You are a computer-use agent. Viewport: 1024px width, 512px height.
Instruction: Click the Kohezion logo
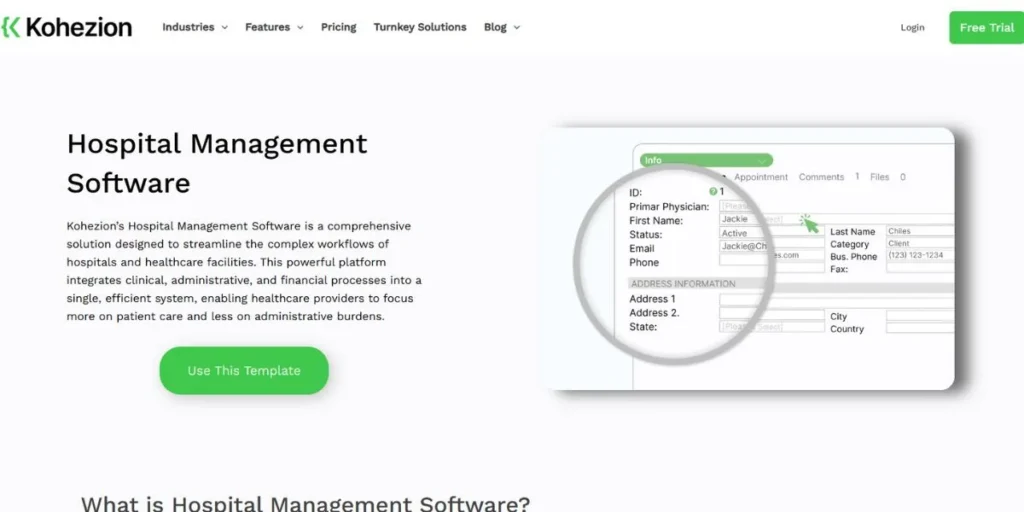point(66,27)
